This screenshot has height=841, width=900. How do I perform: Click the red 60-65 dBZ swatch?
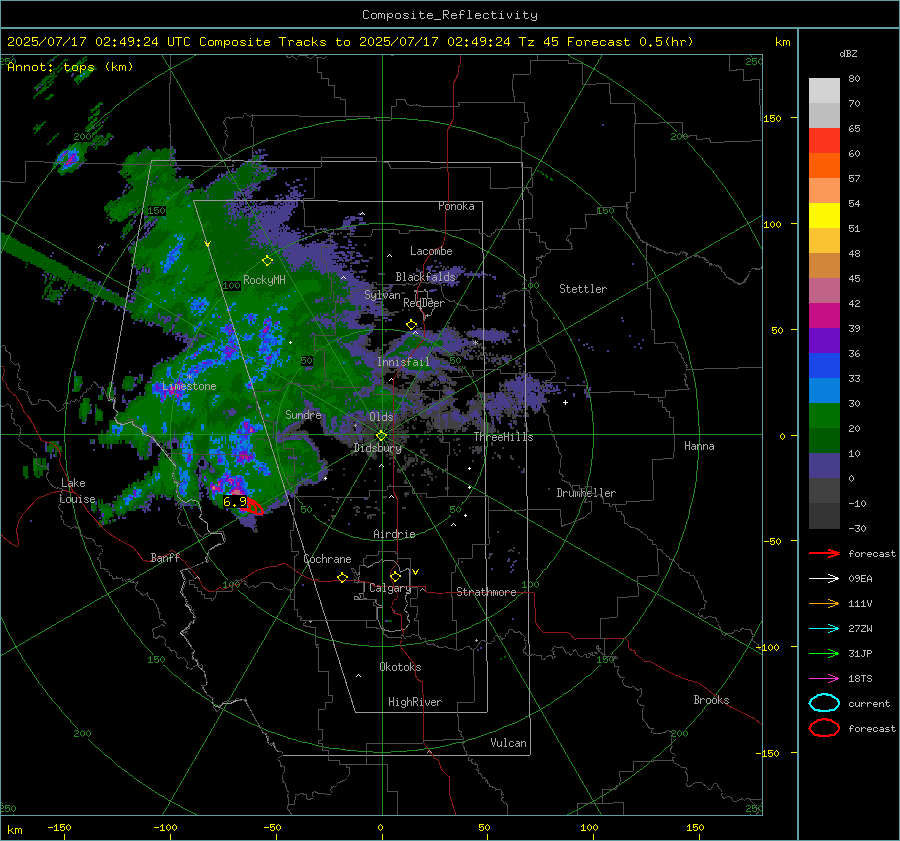click(x=824, y=141)
